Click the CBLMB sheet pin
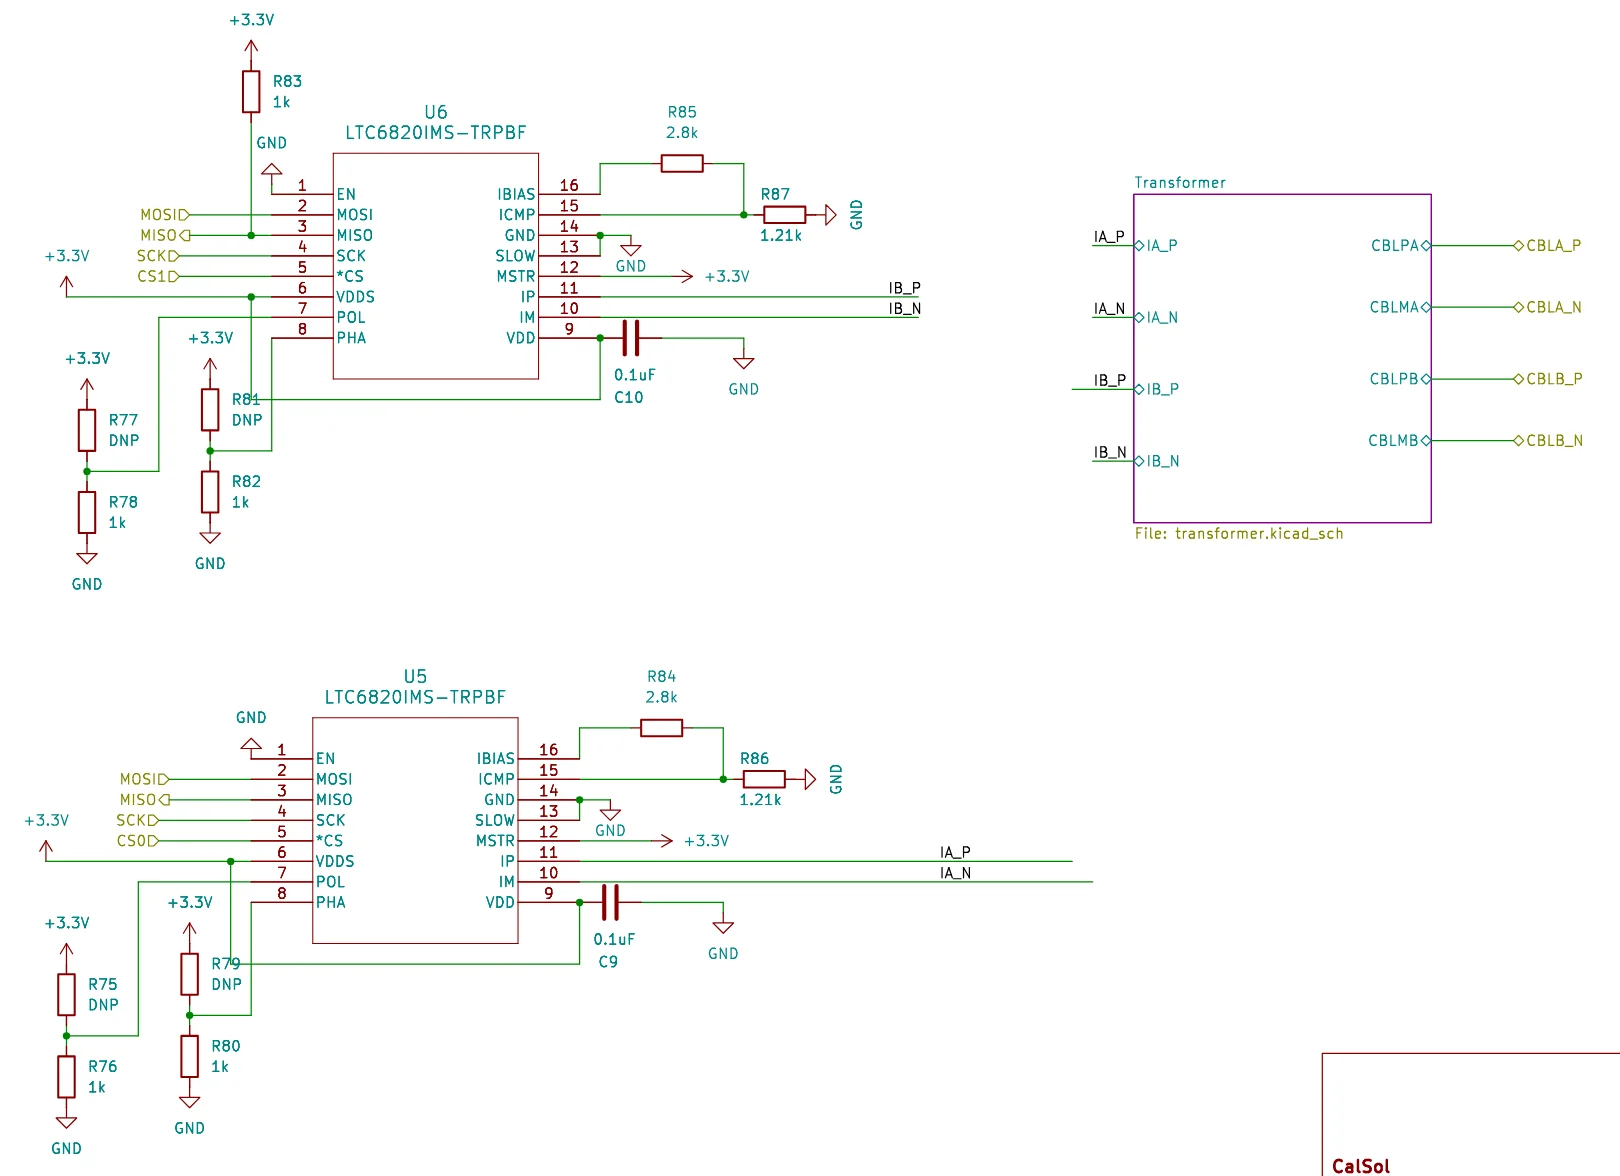 1399,440
